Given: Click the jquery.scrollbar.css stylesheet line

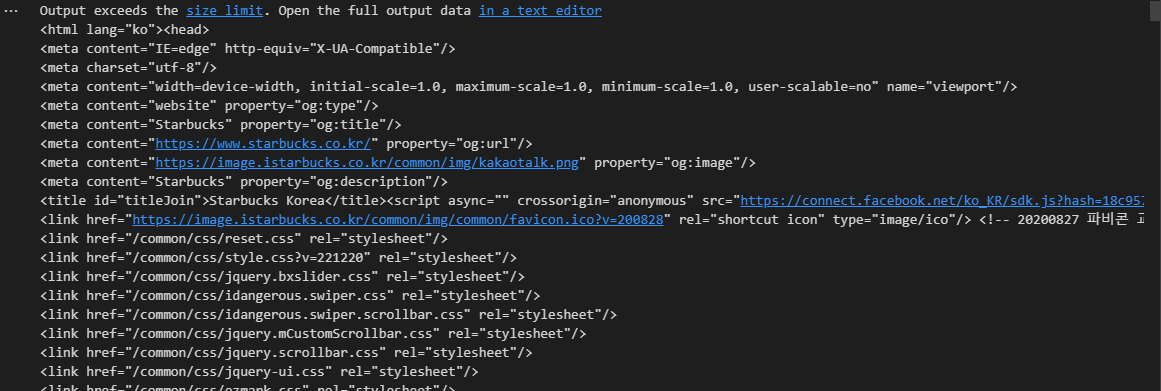Looking at the screenshot, I should 286,352.
